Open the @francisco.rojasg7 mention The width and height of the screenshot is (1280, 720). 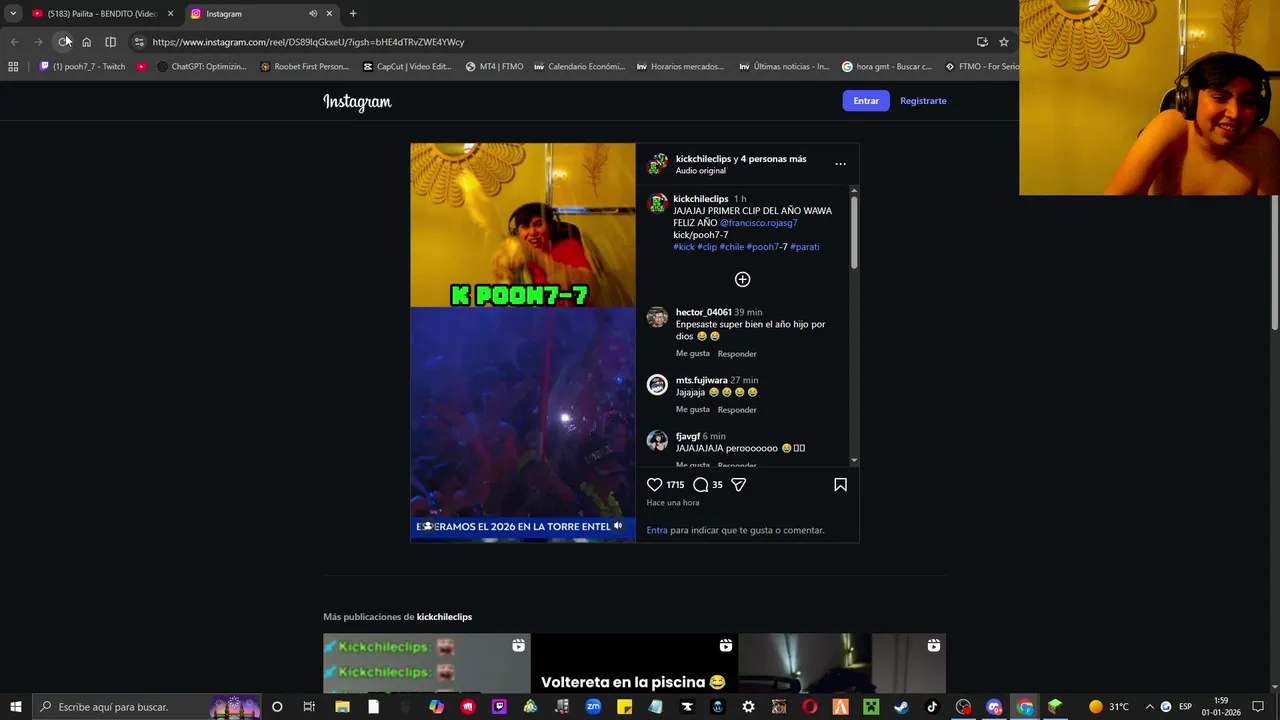pyautogui.click(x=759, y=223)
